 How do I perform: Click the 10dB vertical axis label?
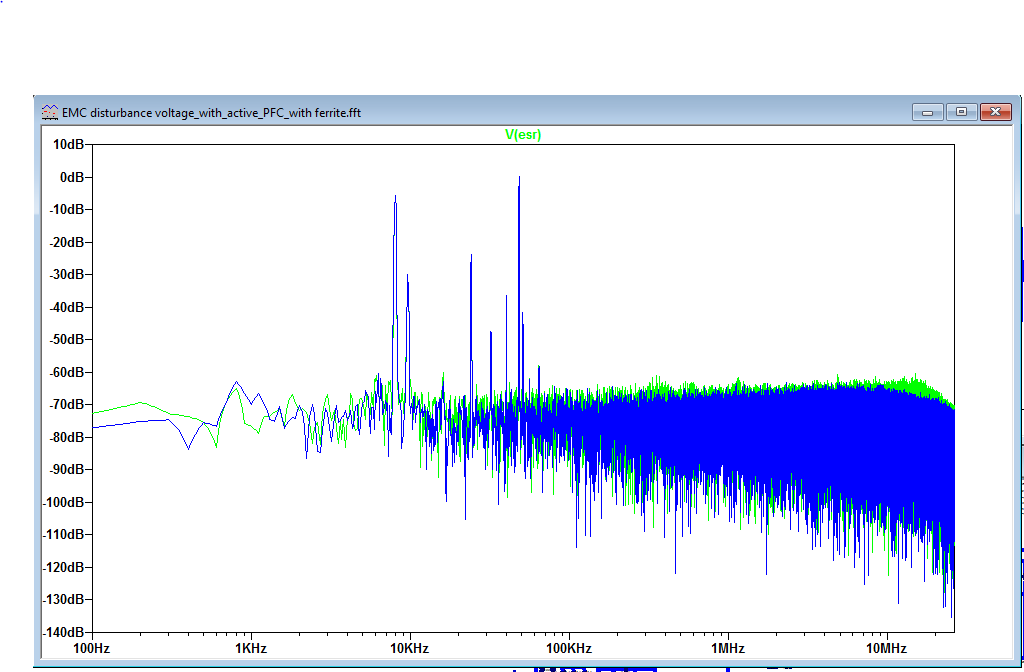point(69,145)
